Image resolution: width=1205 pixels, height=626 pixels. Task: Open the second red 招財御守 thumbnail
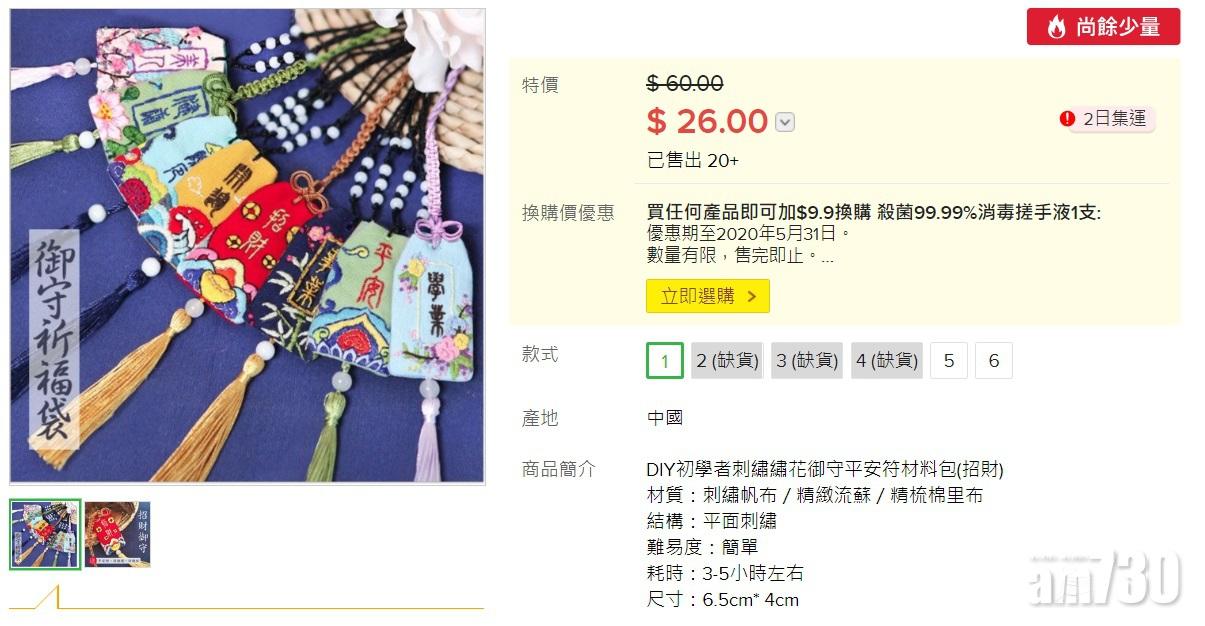118,535
